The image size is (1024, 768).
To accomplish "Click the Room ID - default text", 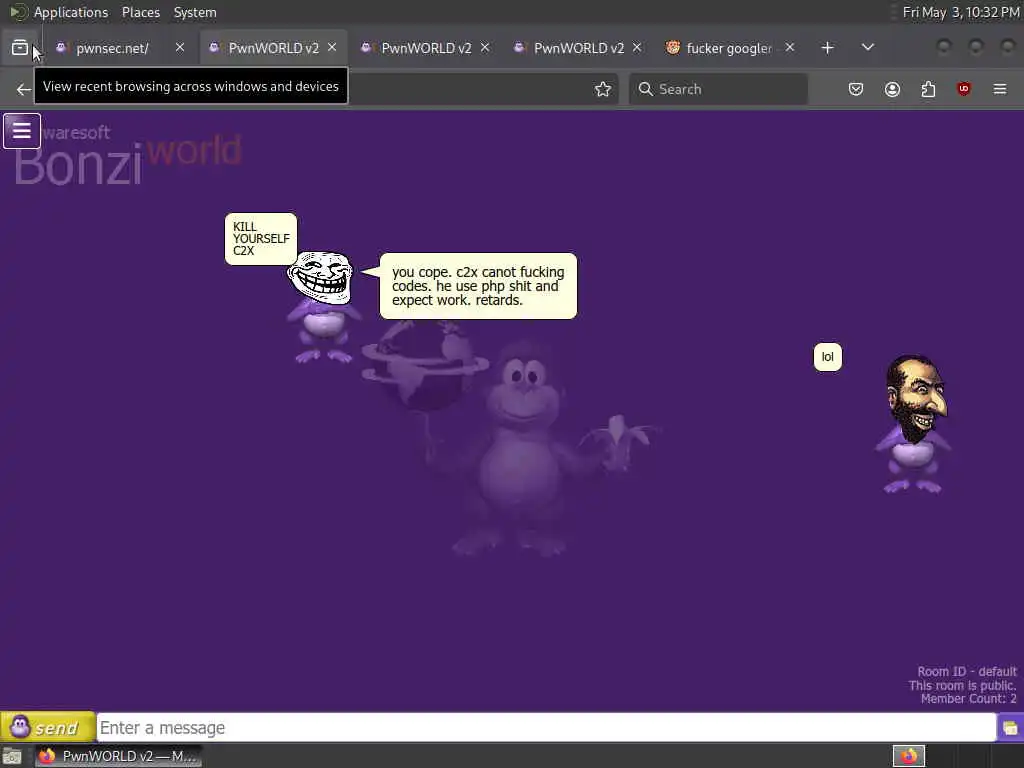I will (967, 671).
